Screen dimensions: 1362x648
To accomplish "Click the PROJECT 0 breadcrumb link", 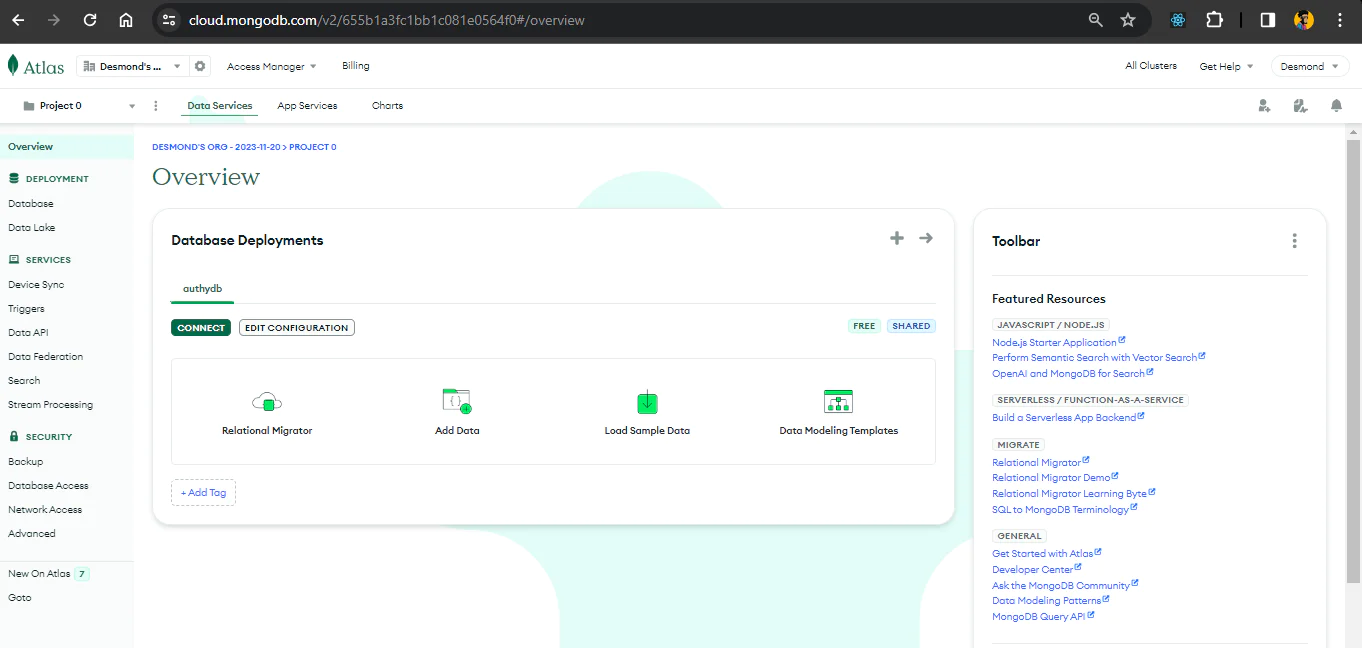I will coord(314,147).
